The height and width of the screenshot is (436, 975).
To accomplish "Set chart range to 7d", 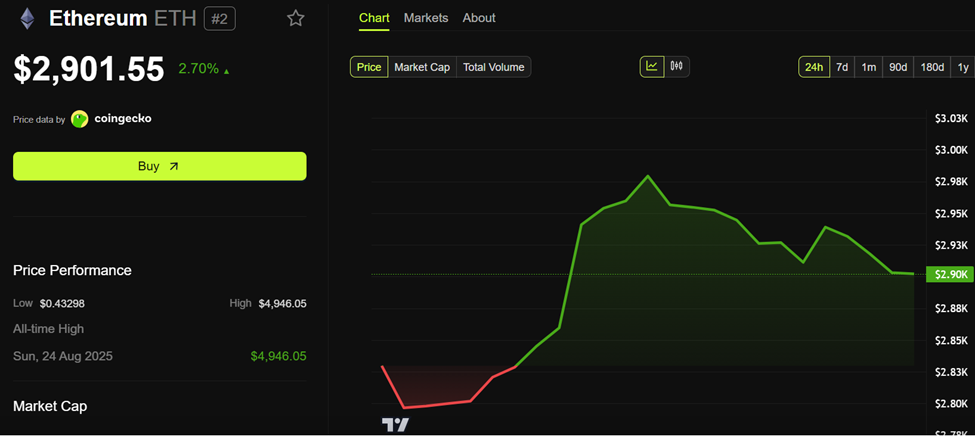I will [x=842, y=67].
